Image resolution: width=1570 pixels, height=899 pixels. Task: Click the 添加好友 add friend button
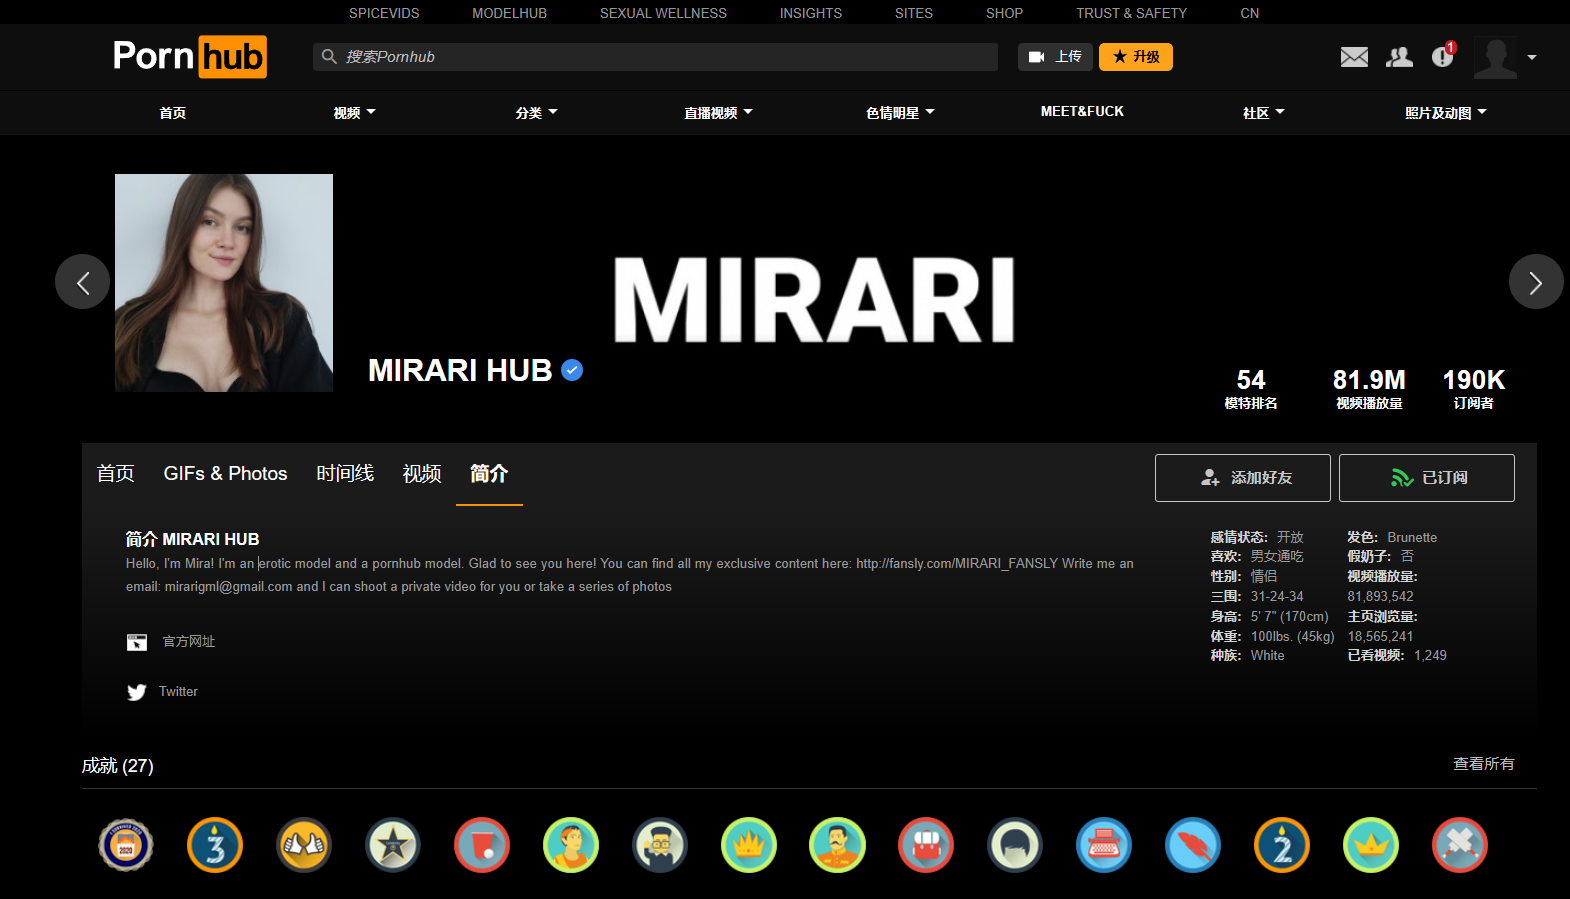pos(1243,478)
